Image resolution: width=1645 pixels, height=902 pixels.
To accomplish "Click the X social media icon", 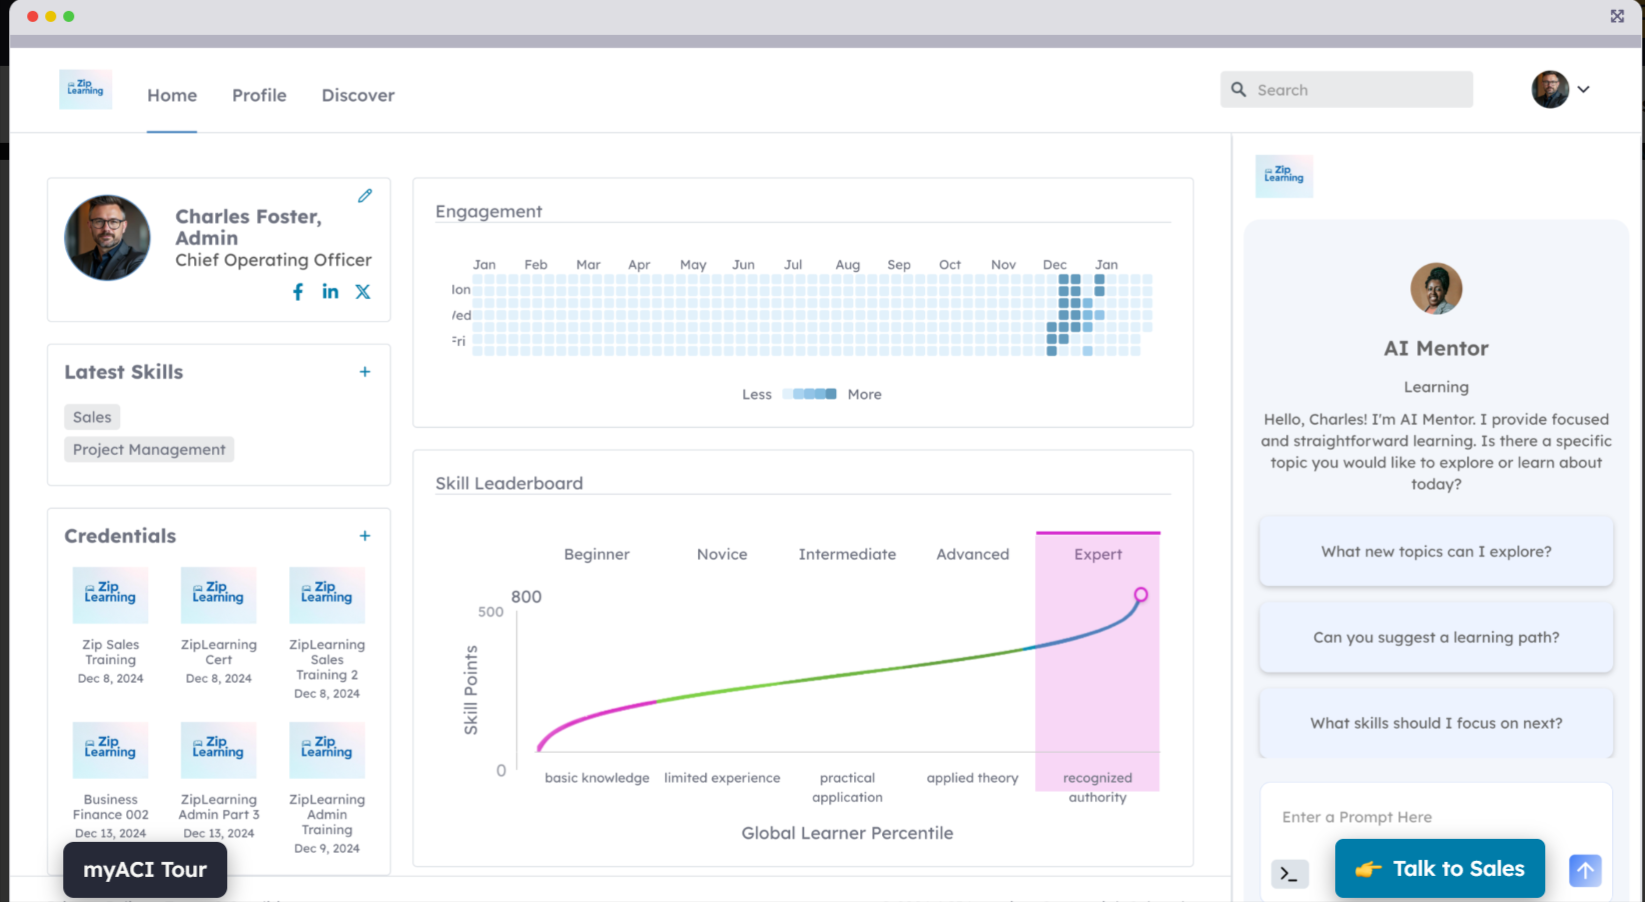I will click(x=363, y=292).
